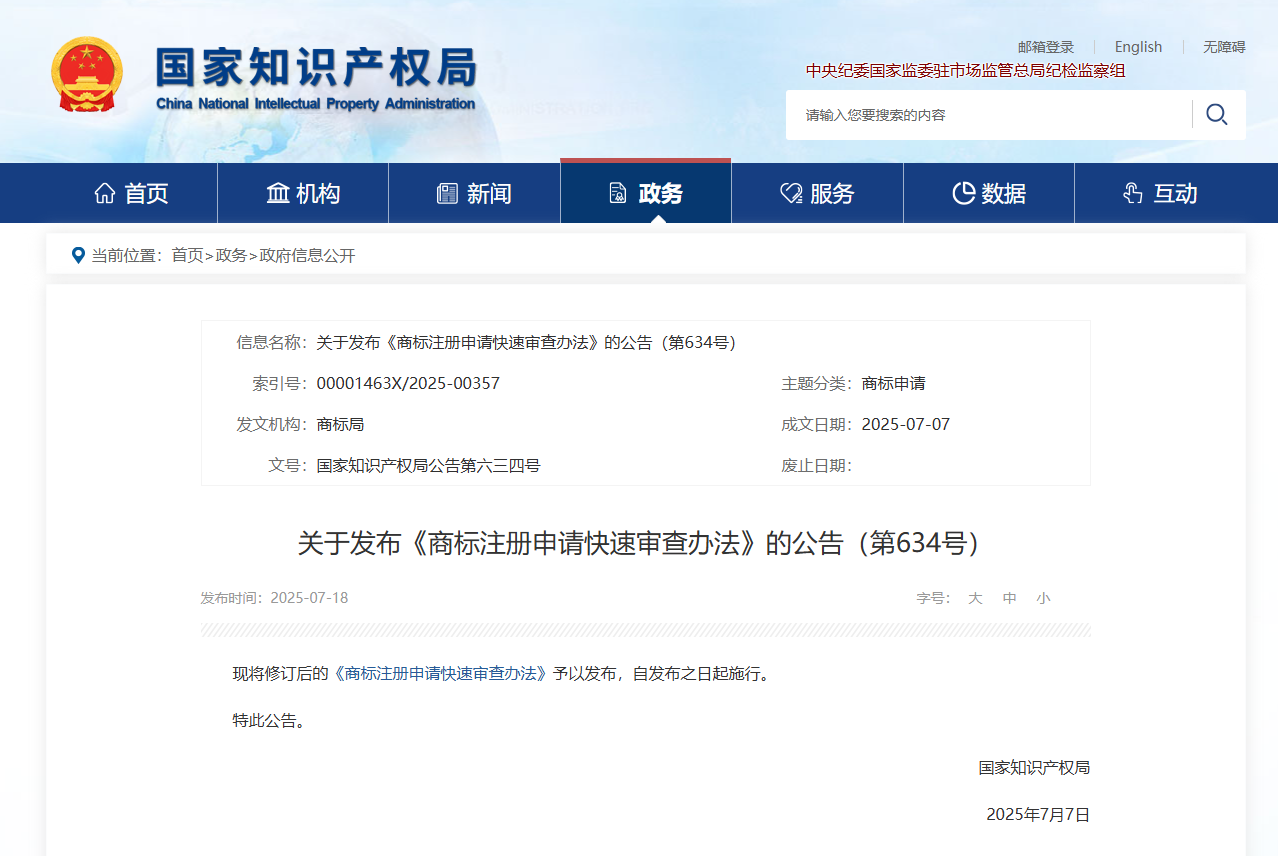Click the magnifier search icon

(1217, 114)
